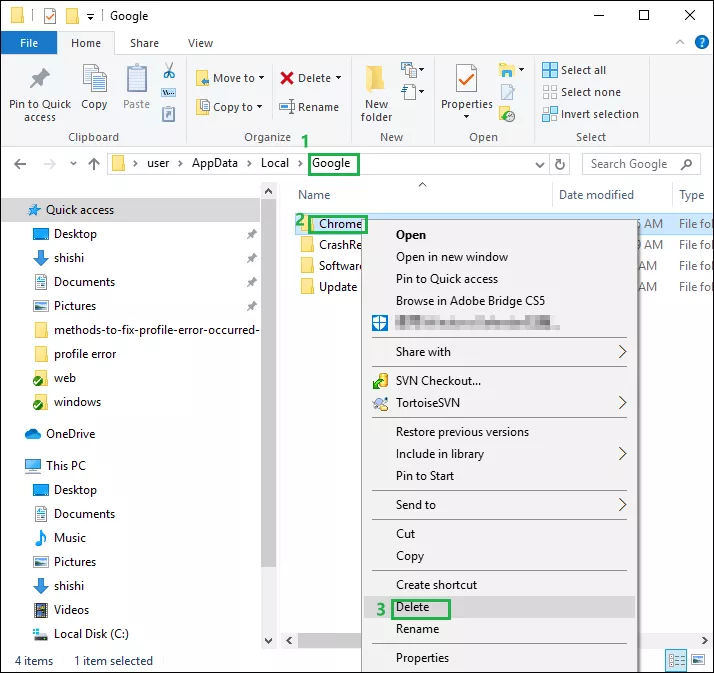
Task: Select all items button in ribbon
Action: coord(574,70)
